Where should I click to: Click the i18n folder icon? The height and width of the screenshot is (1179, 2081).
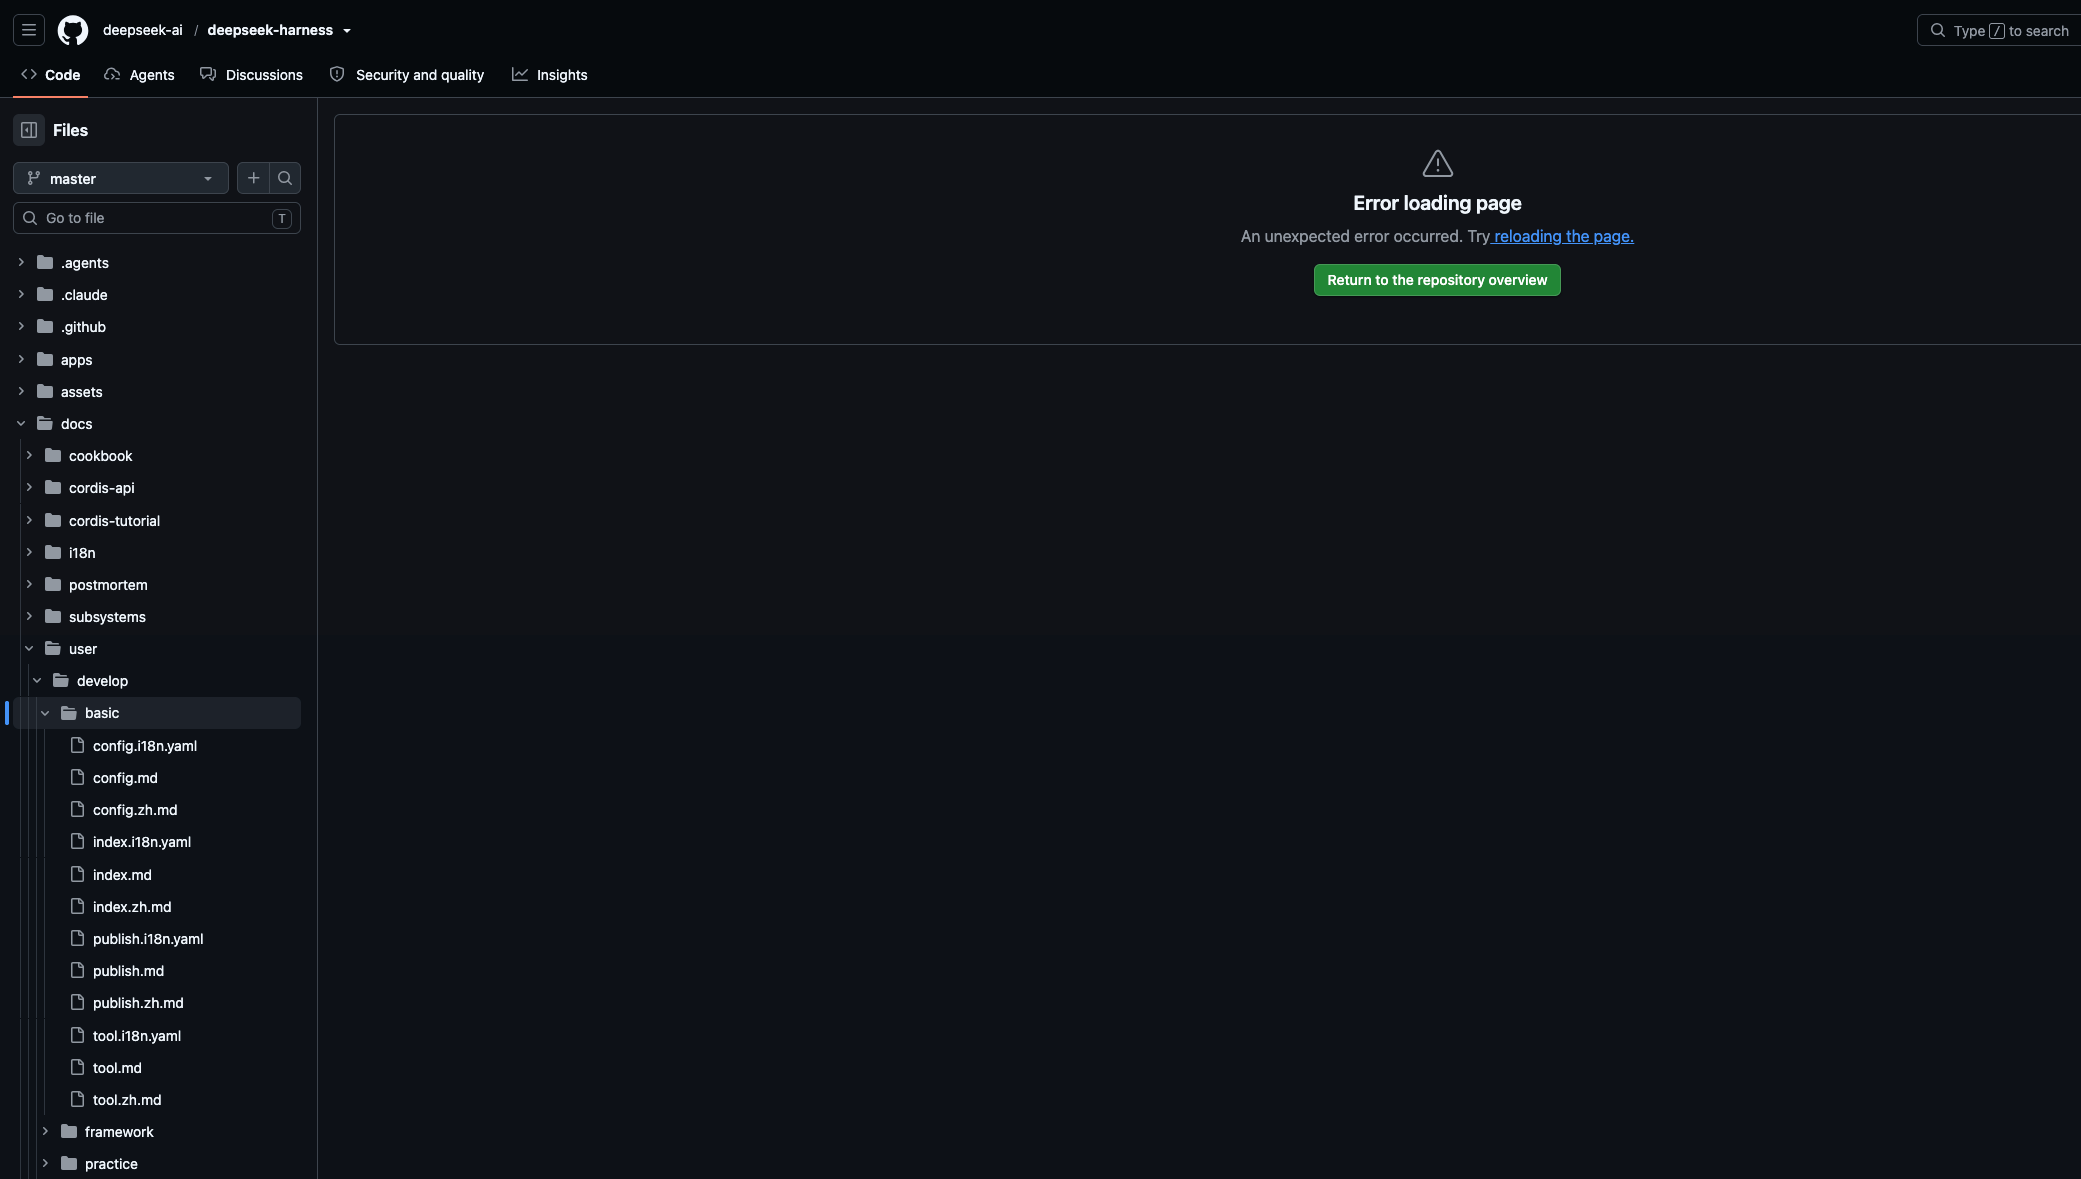(53, 552)
